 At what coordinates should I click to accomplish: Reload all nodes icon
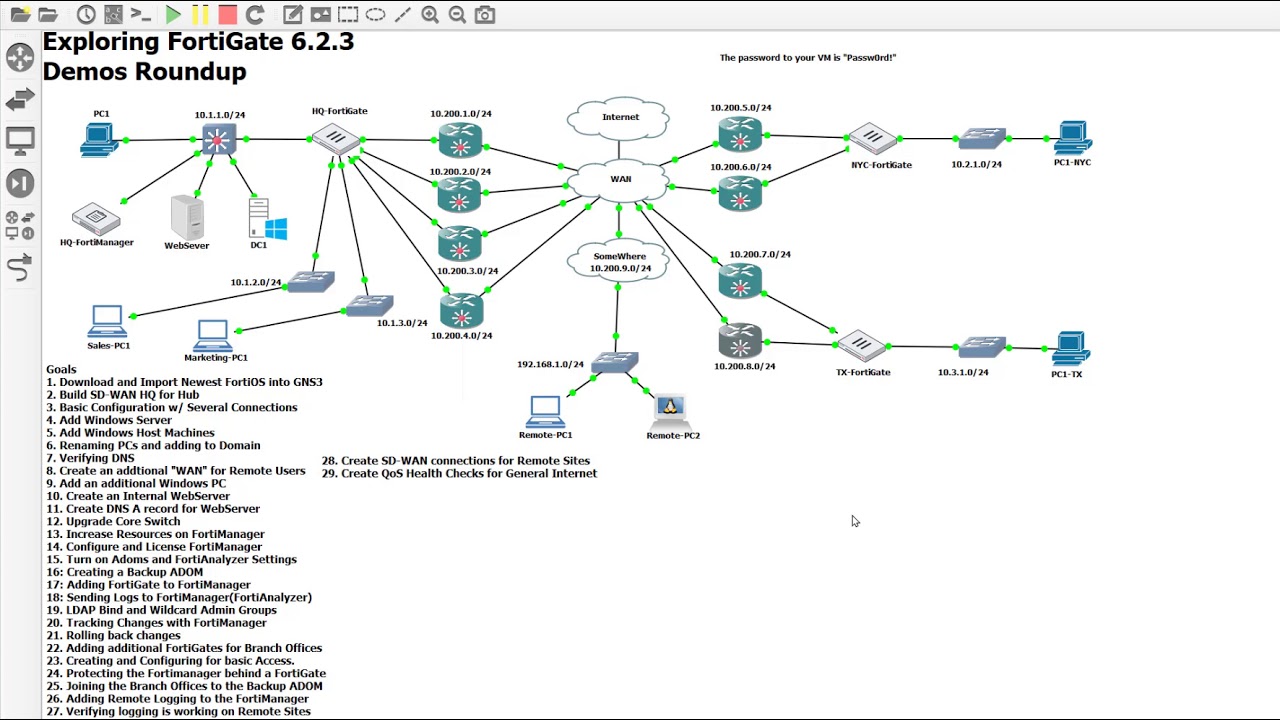coord(255,15)
